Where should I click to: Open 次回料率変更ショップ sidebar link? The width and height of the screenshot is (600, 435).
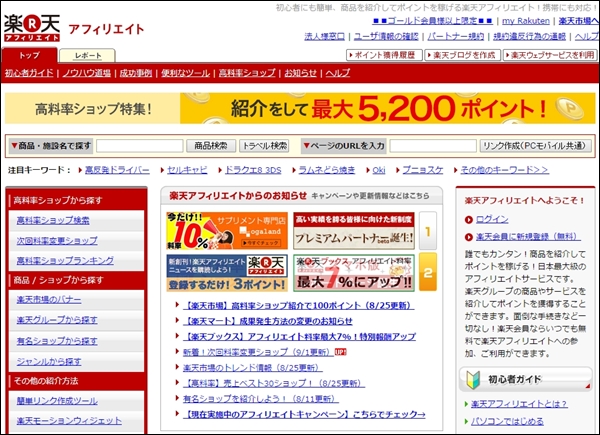point(57,241)
